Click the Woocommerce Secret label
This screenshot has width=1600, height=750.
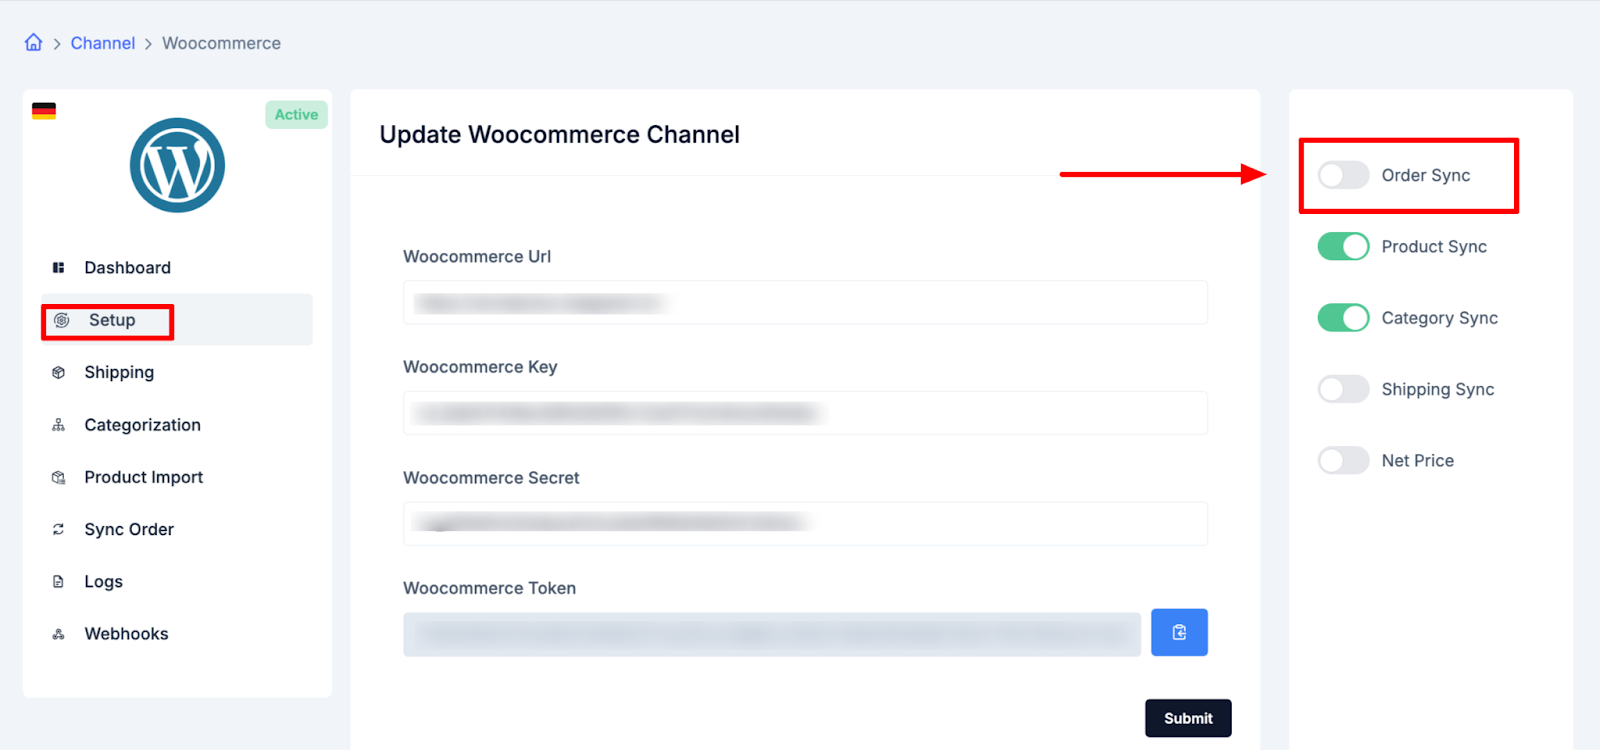(491, 478)
